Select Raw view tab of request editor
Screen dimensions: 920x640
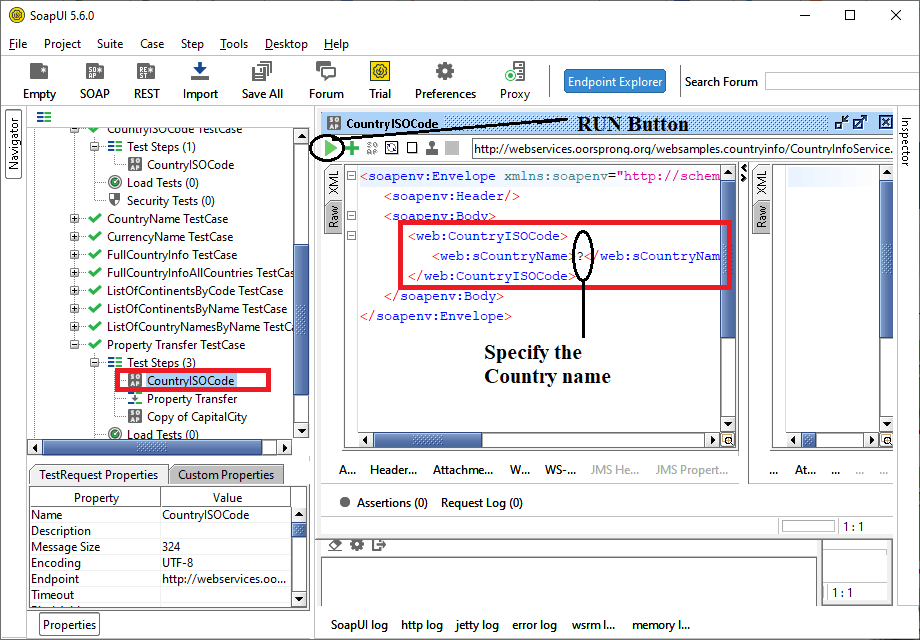click(x=333, y=216)
